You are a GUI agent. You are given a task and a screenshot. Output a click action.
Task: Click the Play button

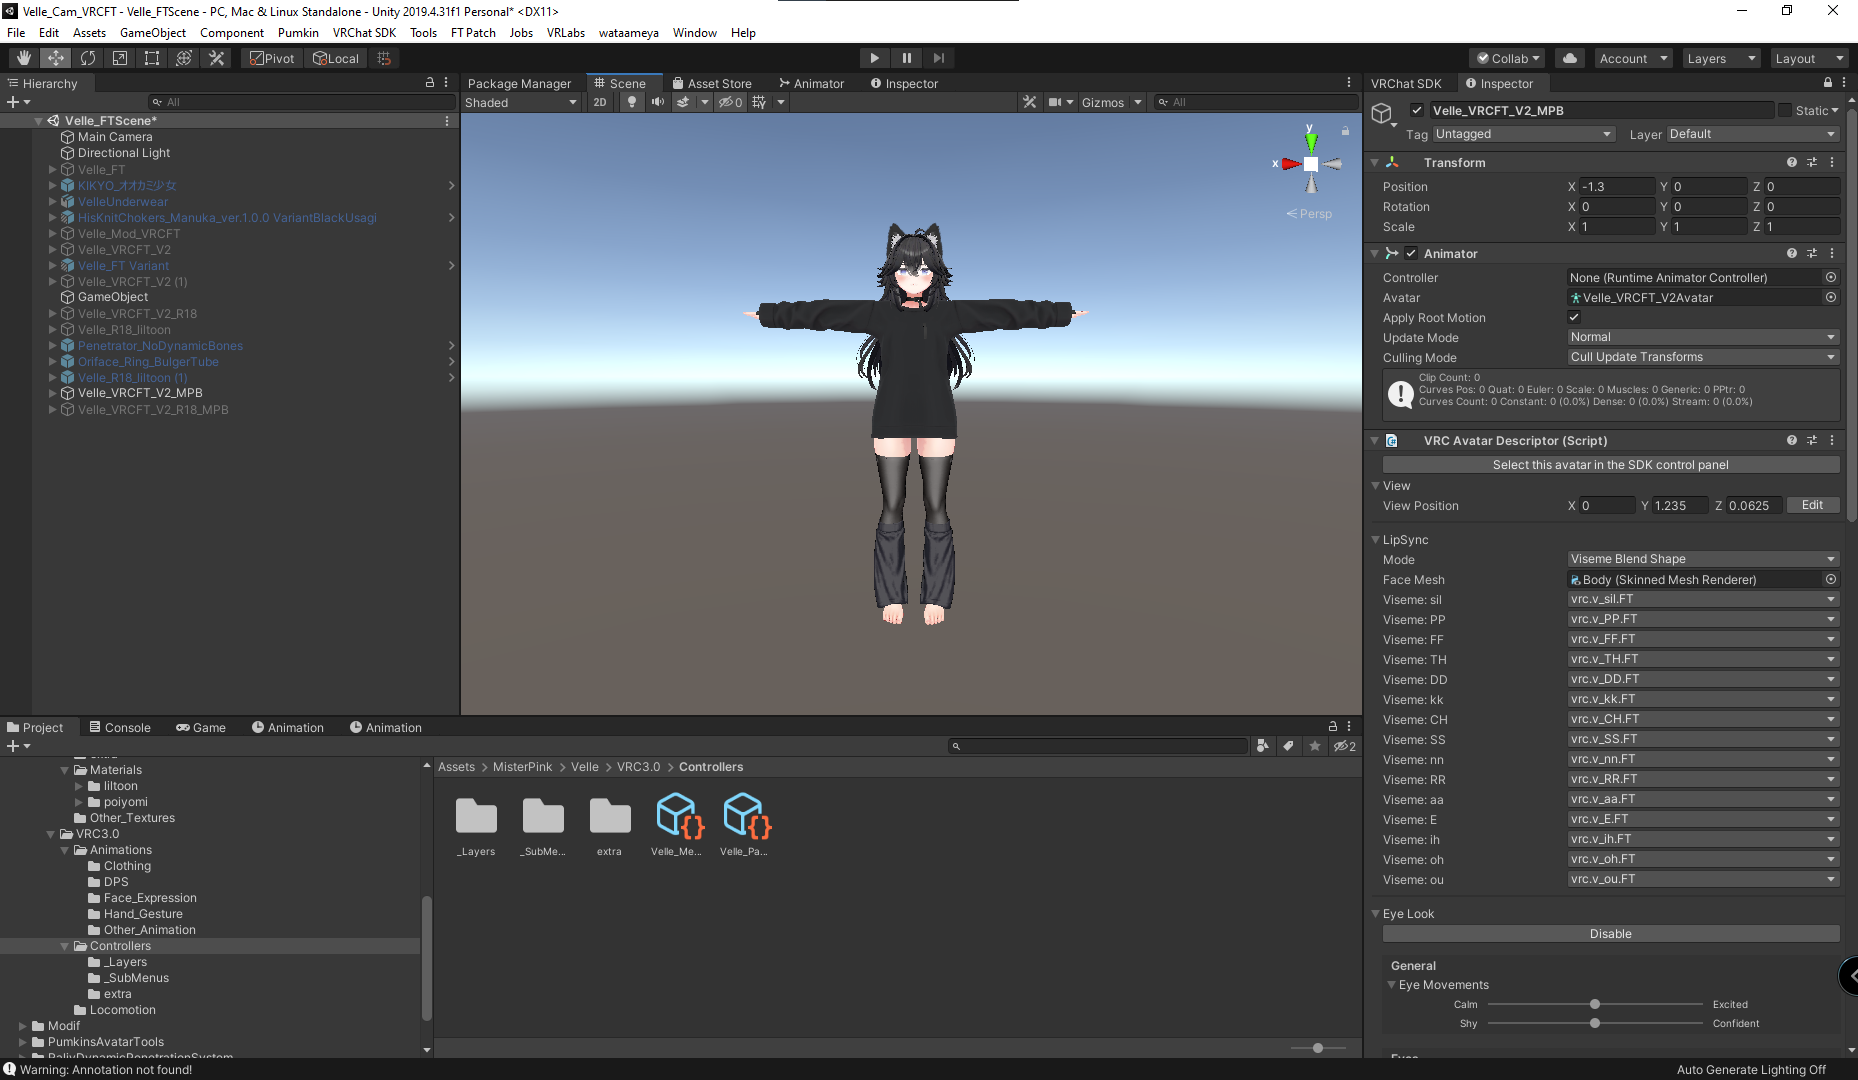click(x=874, y=58)
